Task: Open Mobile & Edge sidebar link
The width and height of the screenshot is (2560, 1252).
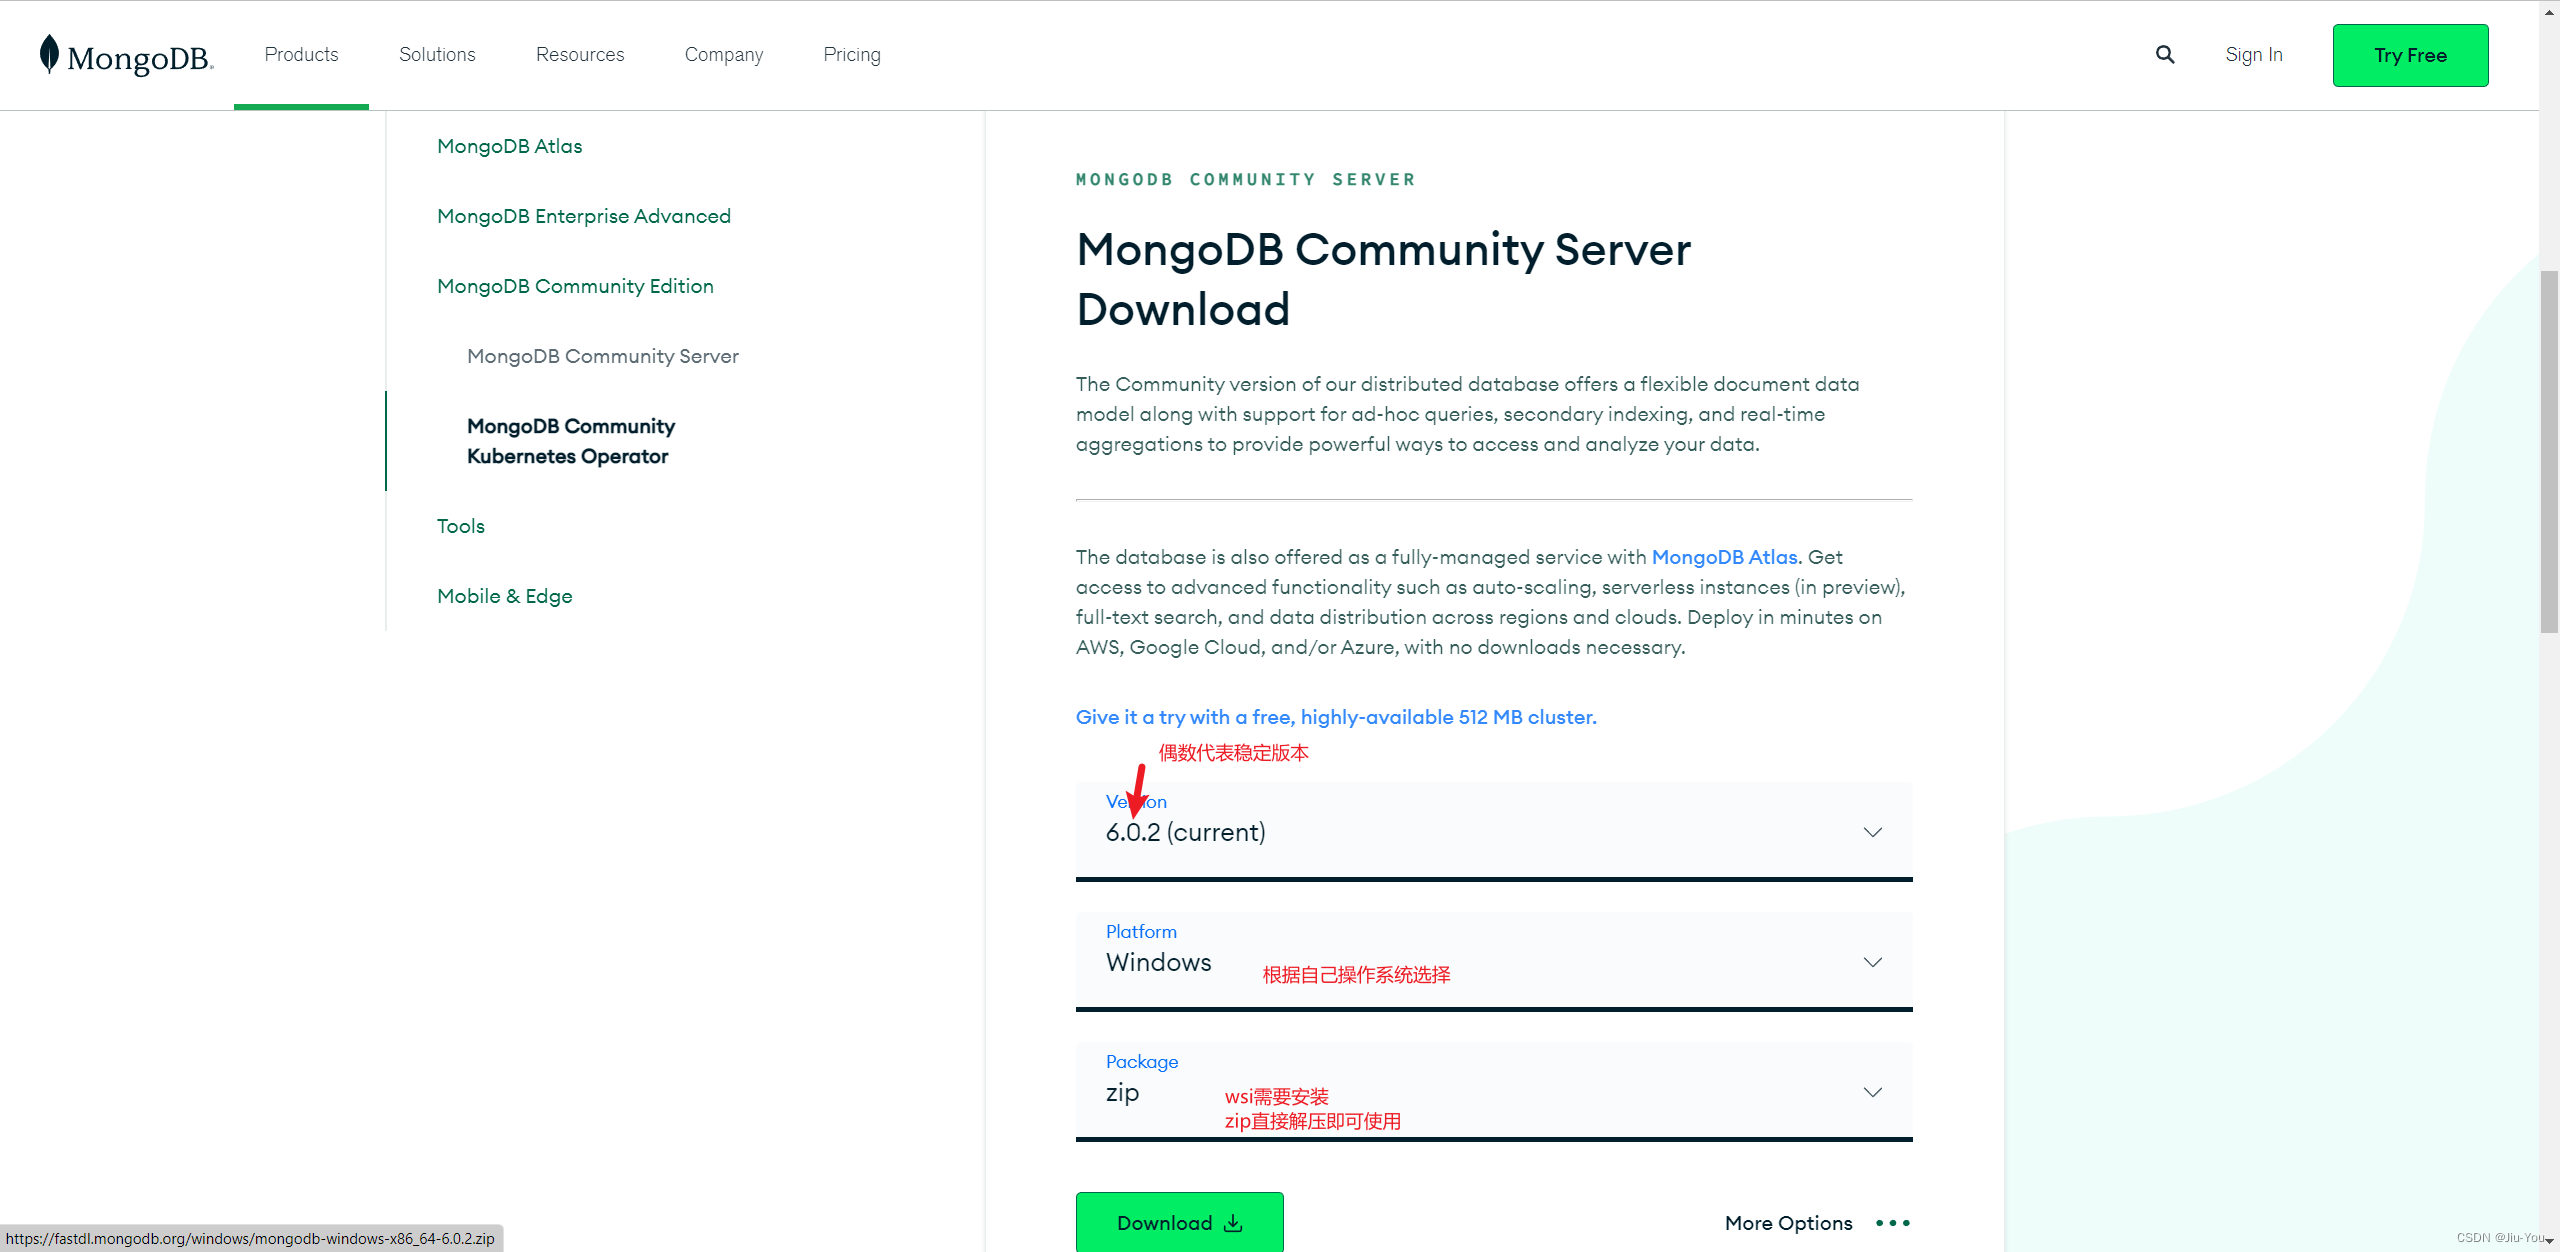Action: click(504, 596)
